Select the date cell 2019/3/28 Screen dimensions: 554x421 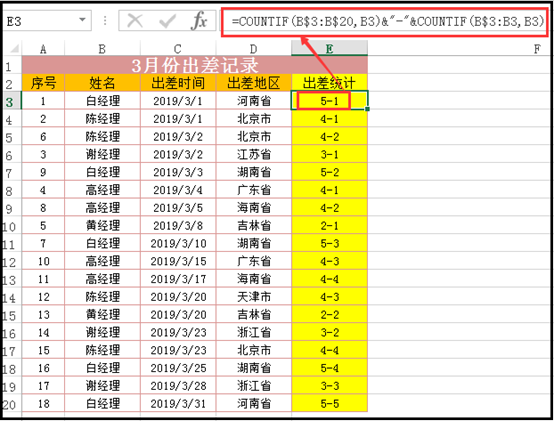pyautogui.click(x=178, y=386)
